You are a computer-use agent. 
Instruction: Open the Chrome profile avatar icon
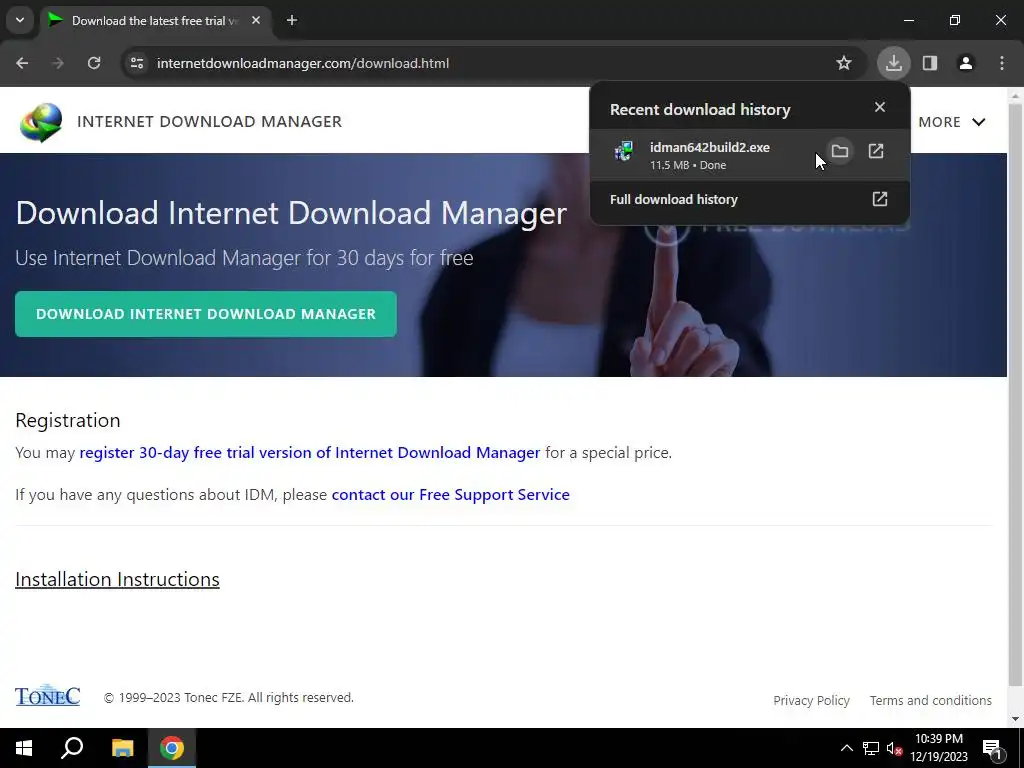(966, 63)
